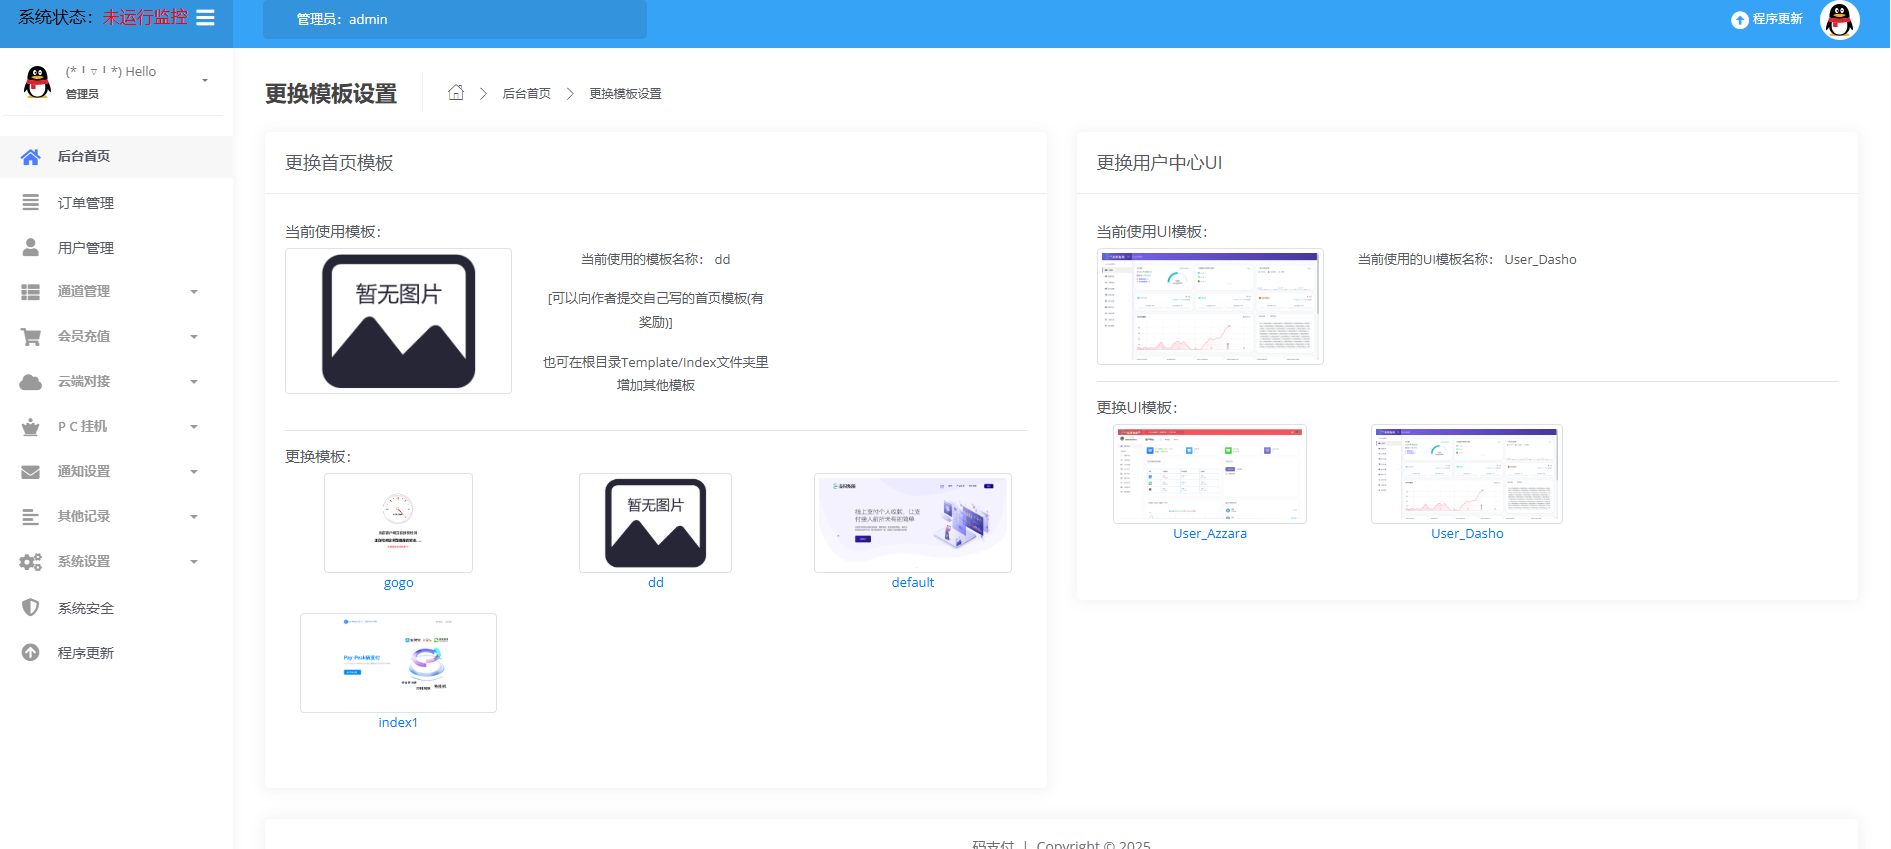This screenshot has height=849, width=1891.
Task: Select the gogo template link
Action: point(398,583)
